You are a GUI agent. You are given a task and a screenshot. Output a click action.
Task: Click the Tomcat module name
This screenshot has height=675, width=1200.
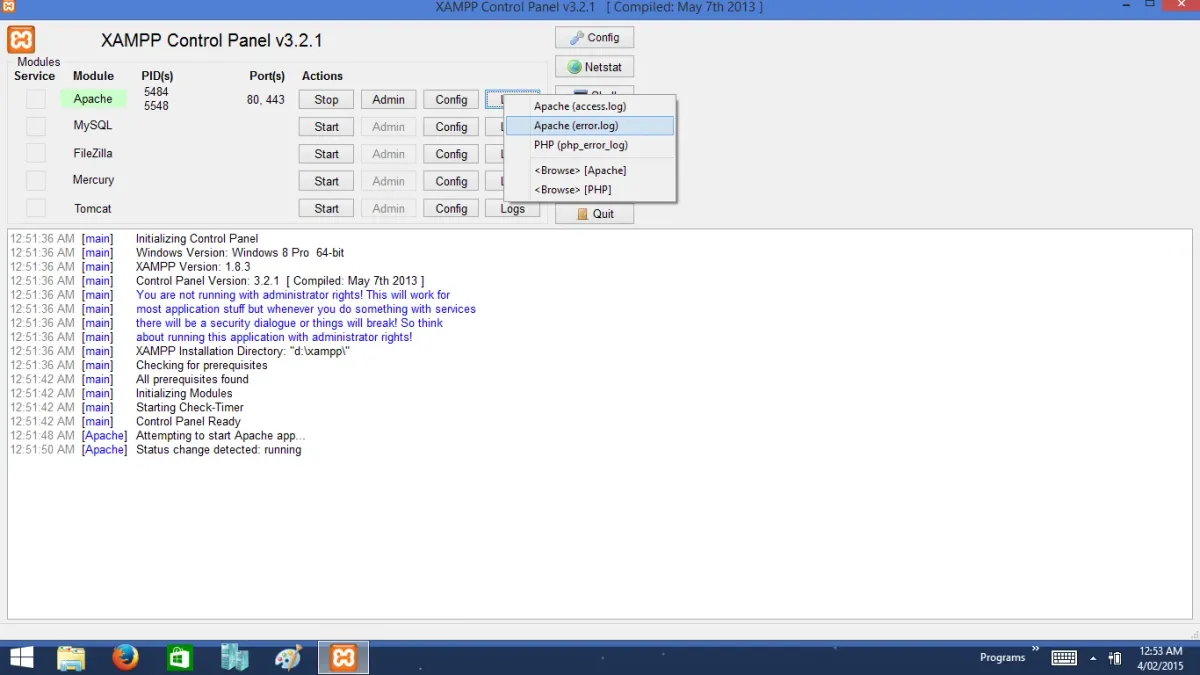(93, 208)
